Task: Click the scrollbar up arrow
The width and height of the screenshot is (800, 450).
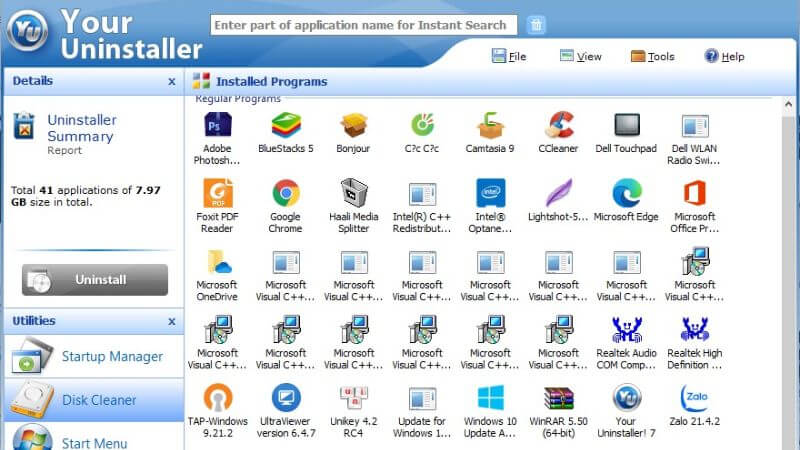Action: [x=788, y=104]
